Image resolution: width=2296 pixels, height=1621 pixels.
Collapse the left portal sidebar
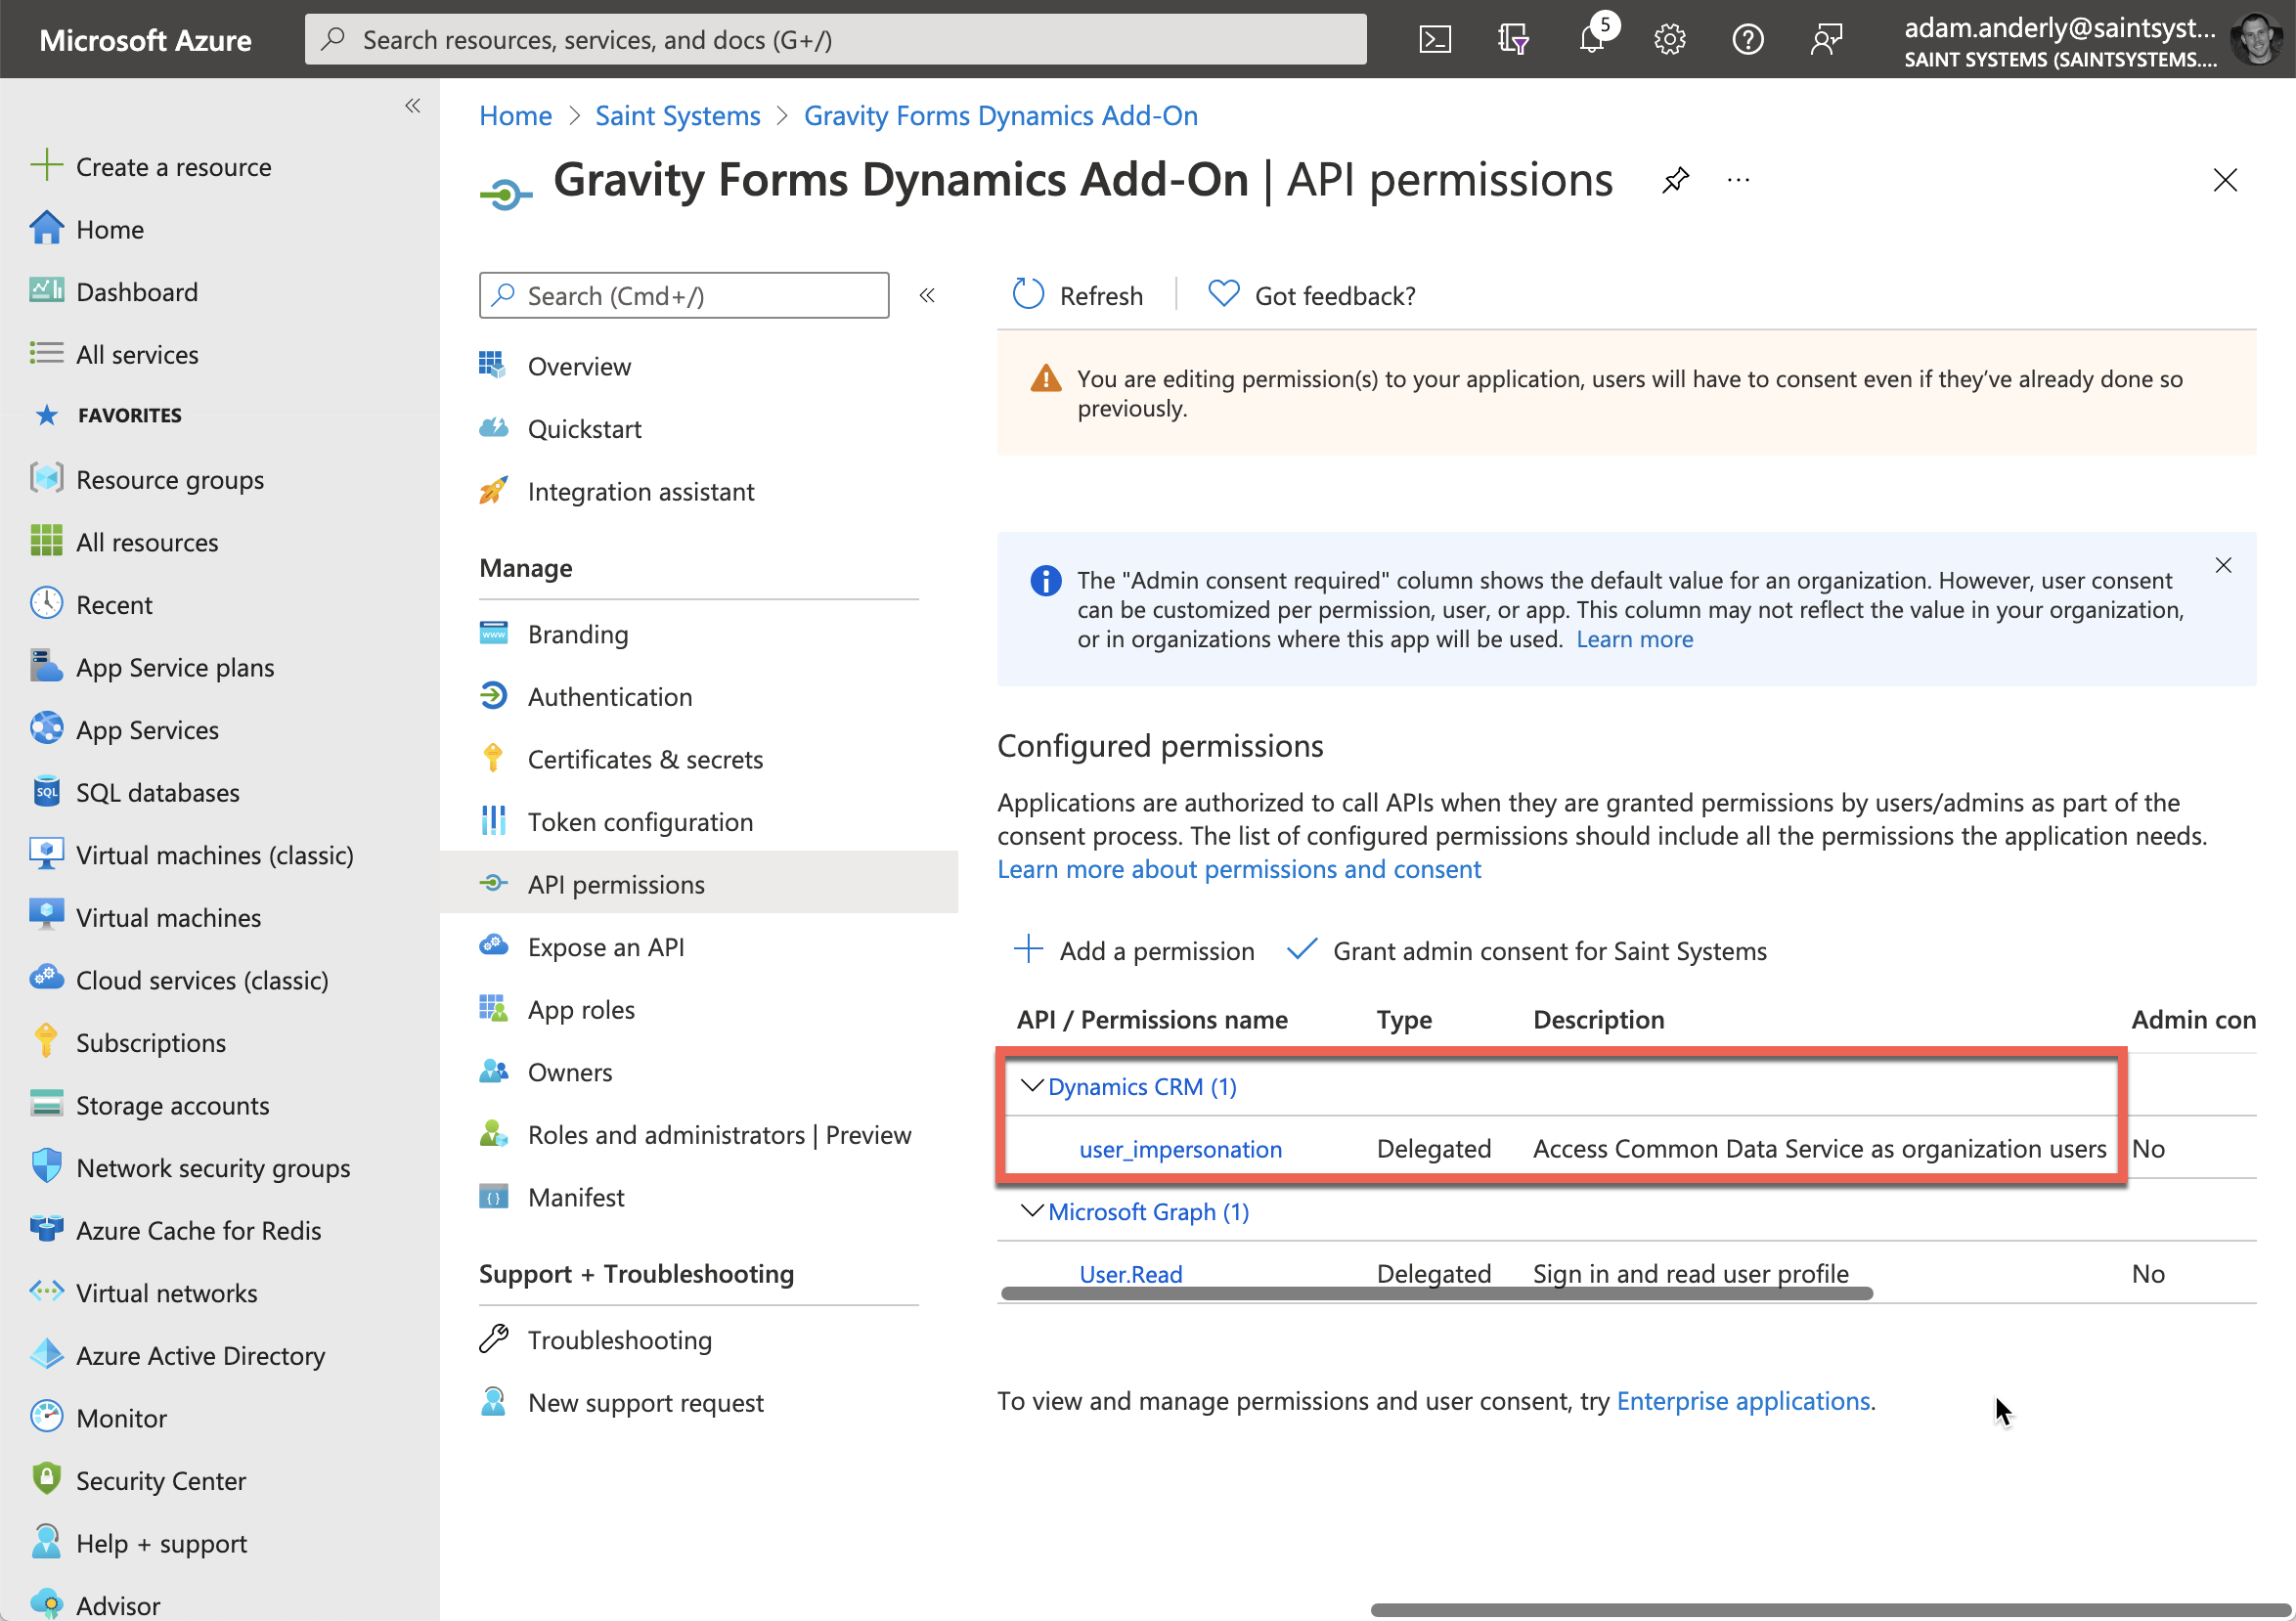[x=412, y=106]
